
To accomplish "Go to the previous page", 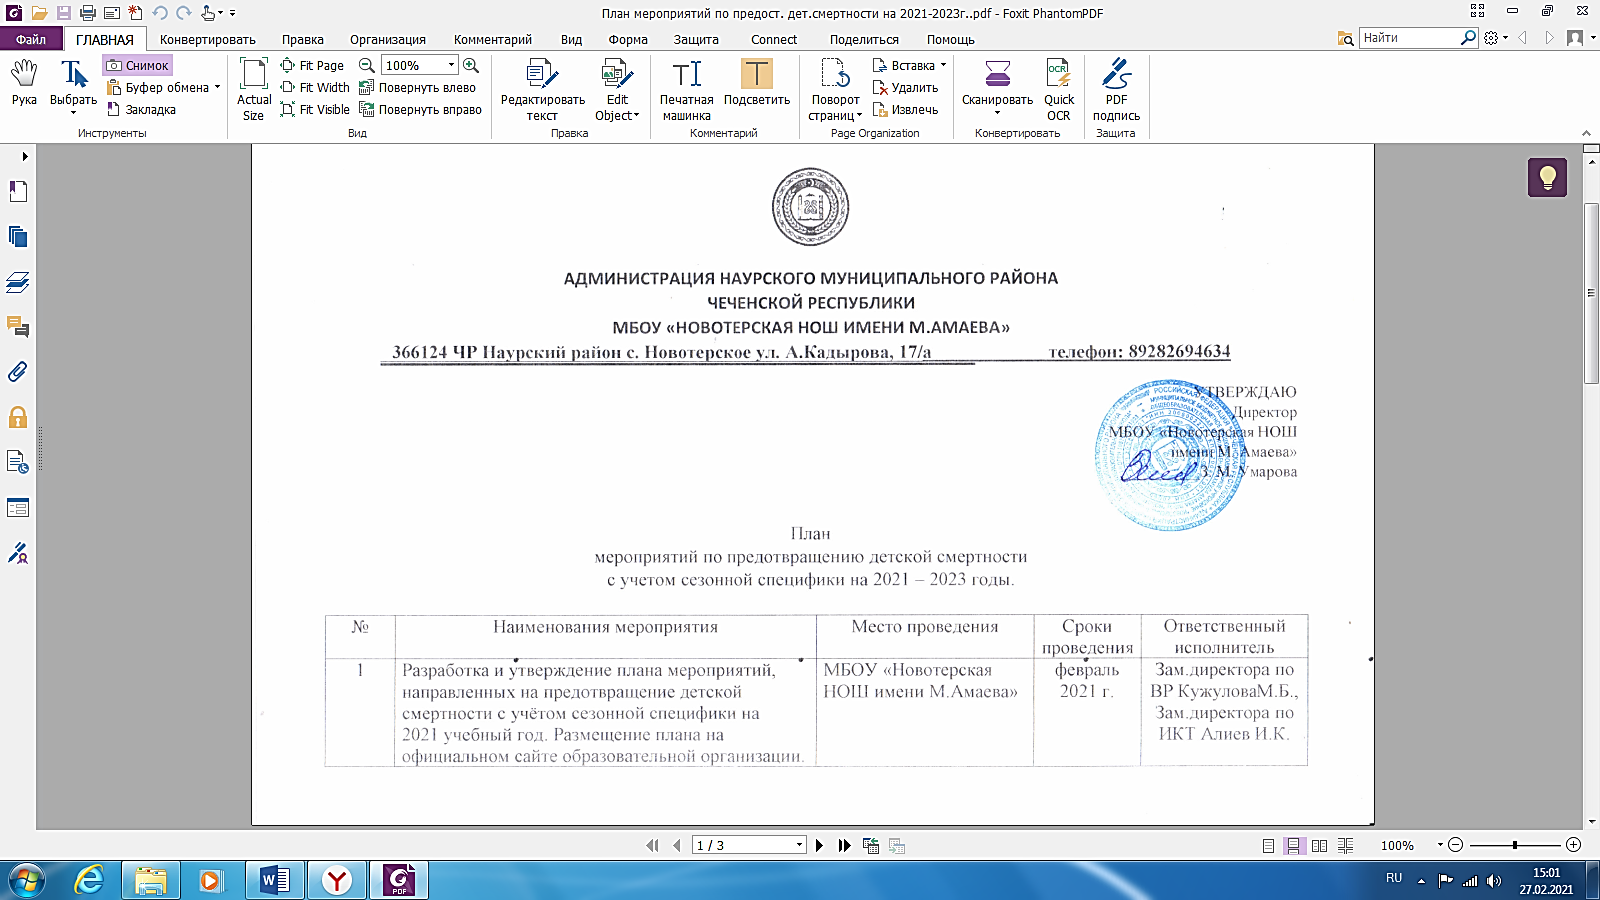I will 676,846.
